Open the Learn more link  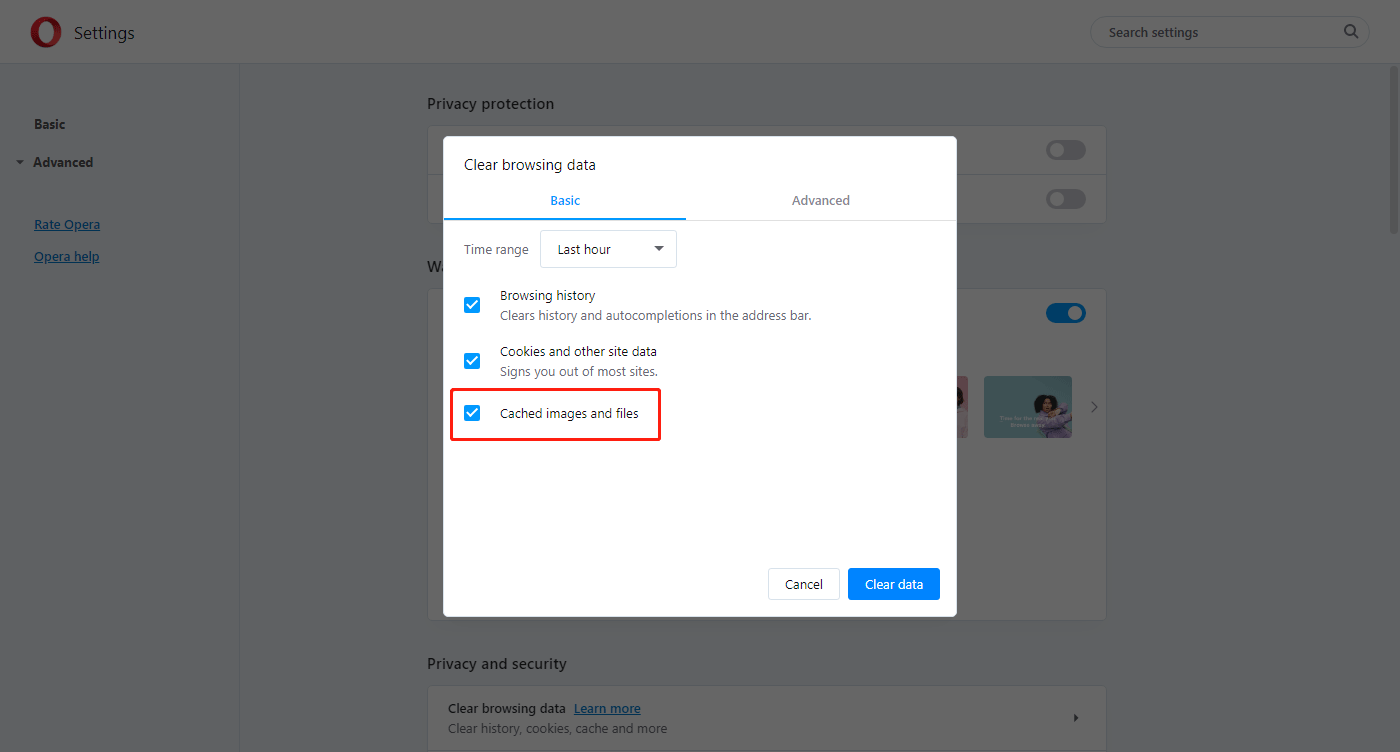(607, 708)
